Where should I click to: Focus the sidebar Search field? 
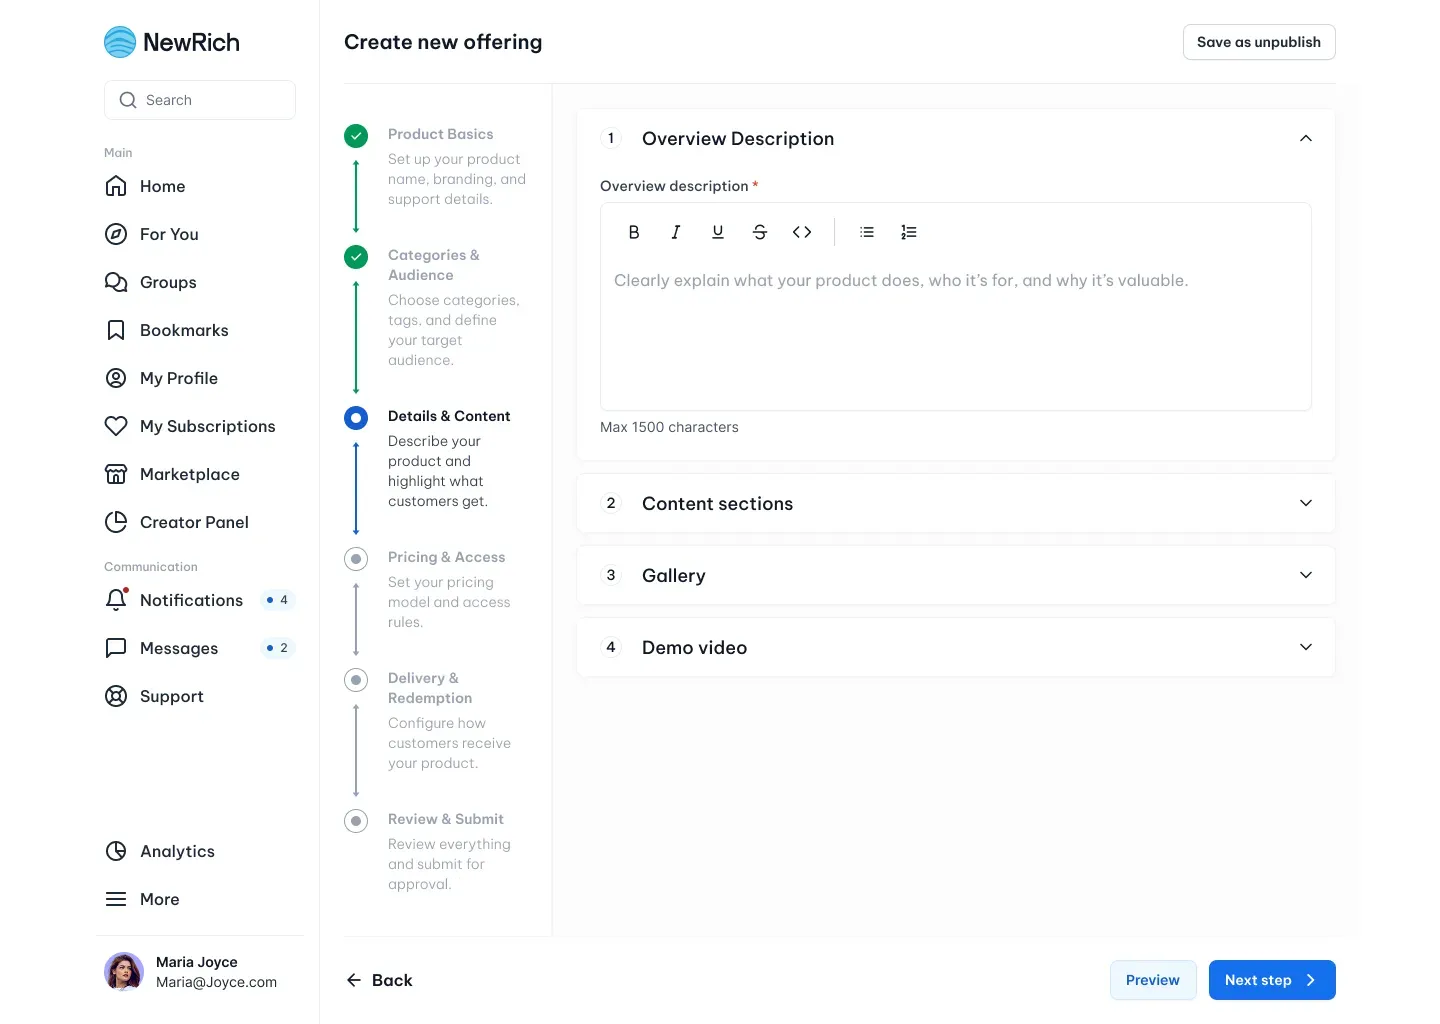[200, 100]
